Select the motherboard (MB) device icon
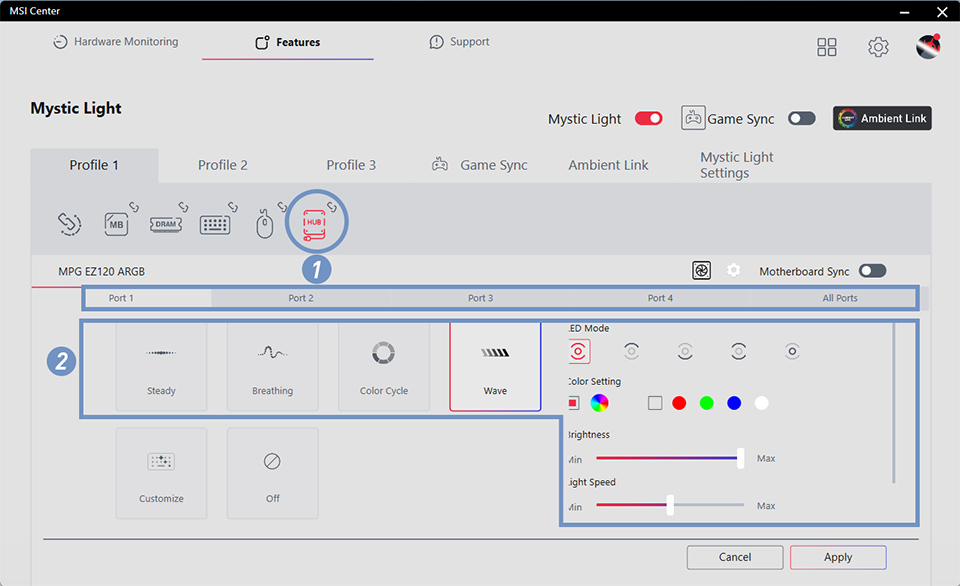Screen dimensions: 960x586 (x=117, y=224)
